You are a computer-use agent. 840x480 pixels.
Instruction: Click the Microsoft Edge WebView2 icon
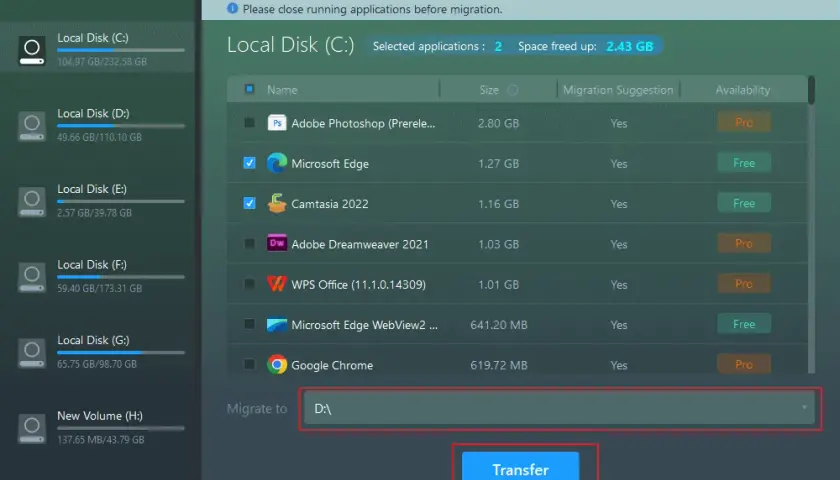tap(277, 325)
